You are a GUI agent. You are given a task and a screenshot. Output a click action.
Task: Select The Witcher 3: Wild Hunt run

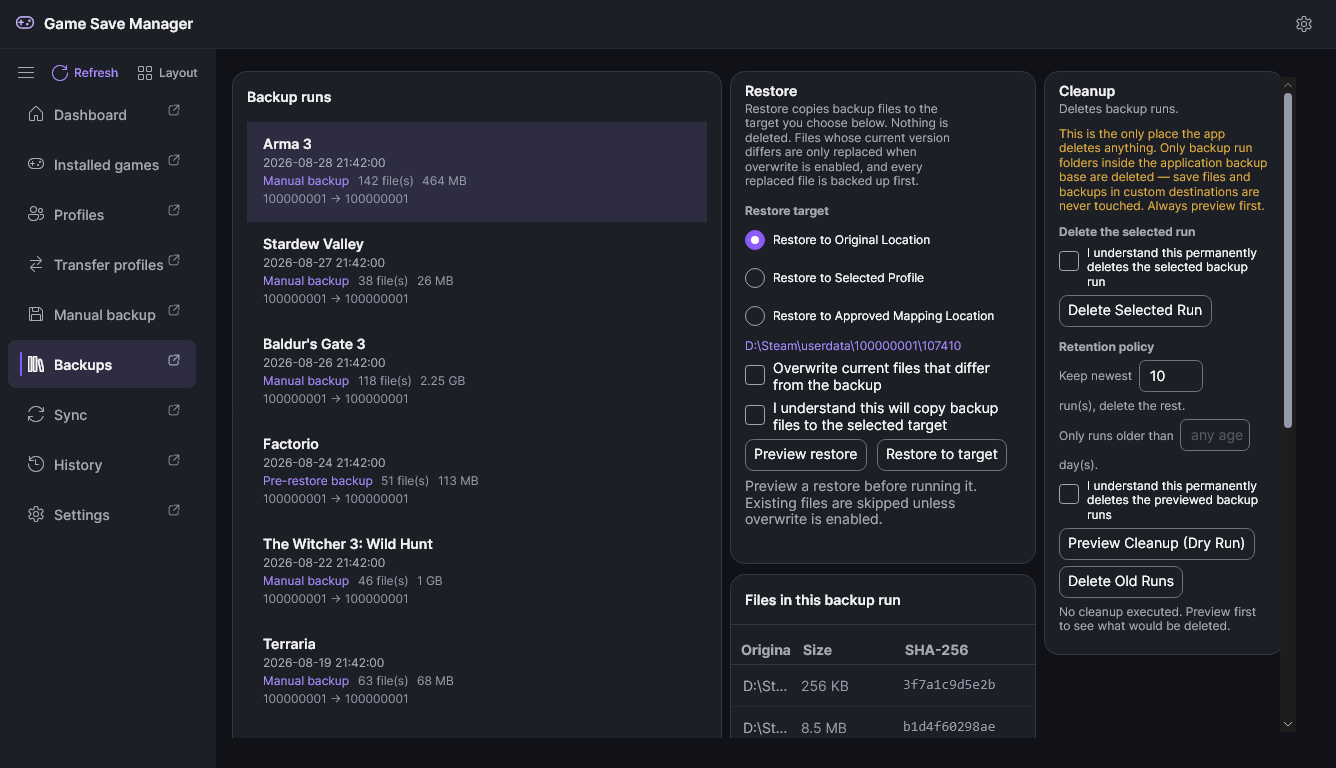pyautogui.click(x=477, y=571)
